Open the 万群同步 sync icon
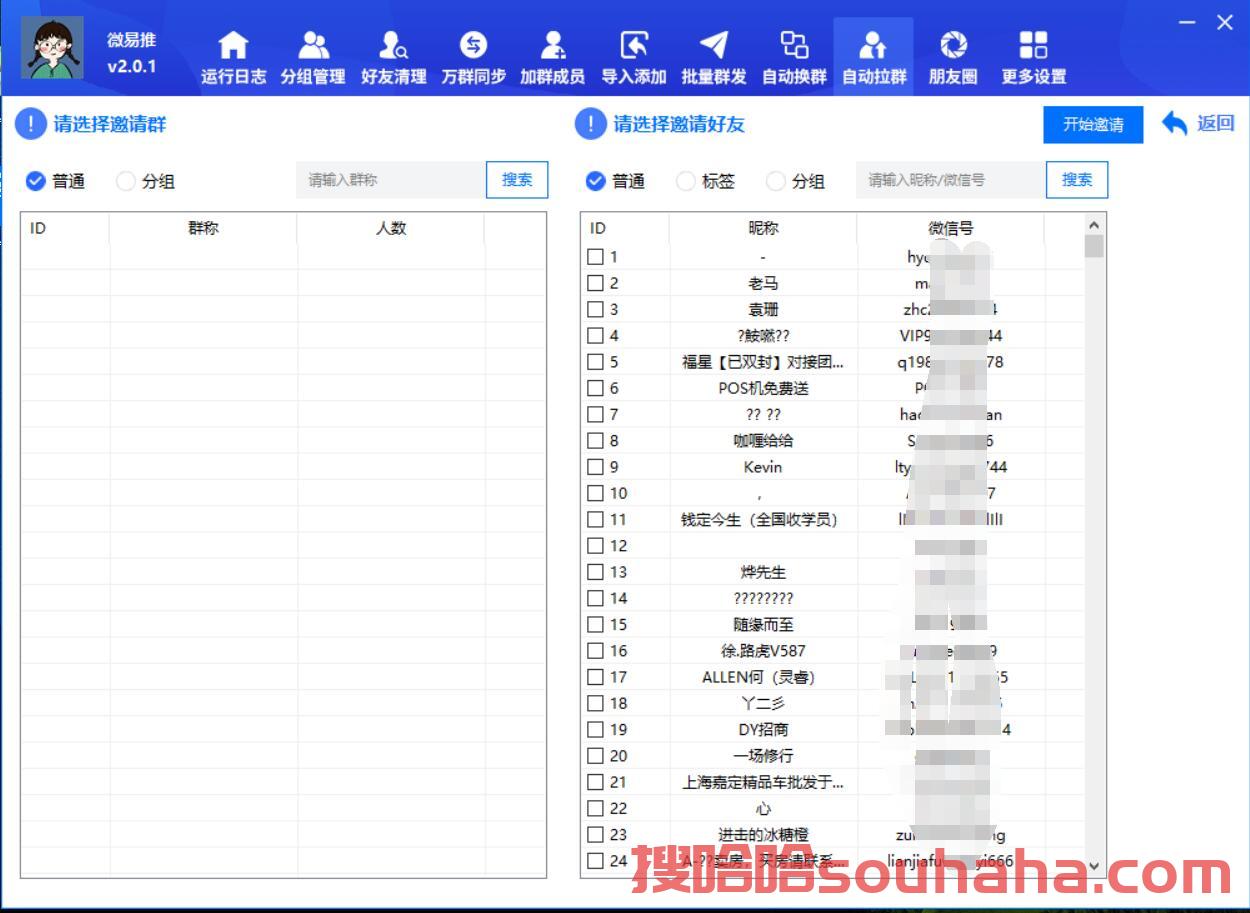This screenshot has height=913, width=1250. coord(473,46)
